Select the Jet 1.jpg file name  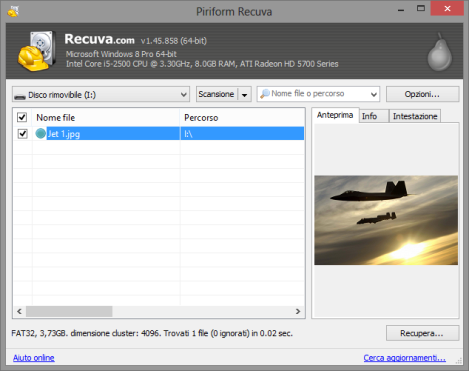[64, 134]
